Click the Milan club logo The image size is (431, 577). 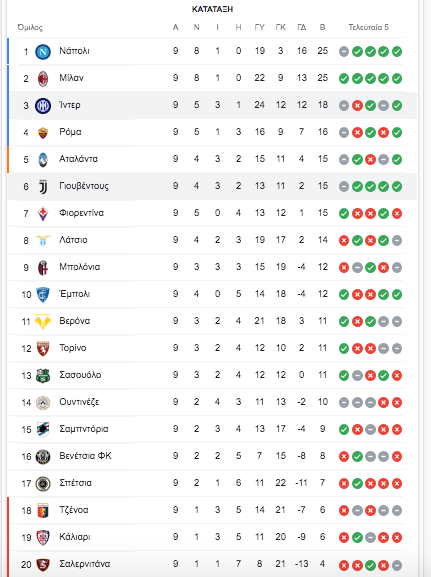43,78
